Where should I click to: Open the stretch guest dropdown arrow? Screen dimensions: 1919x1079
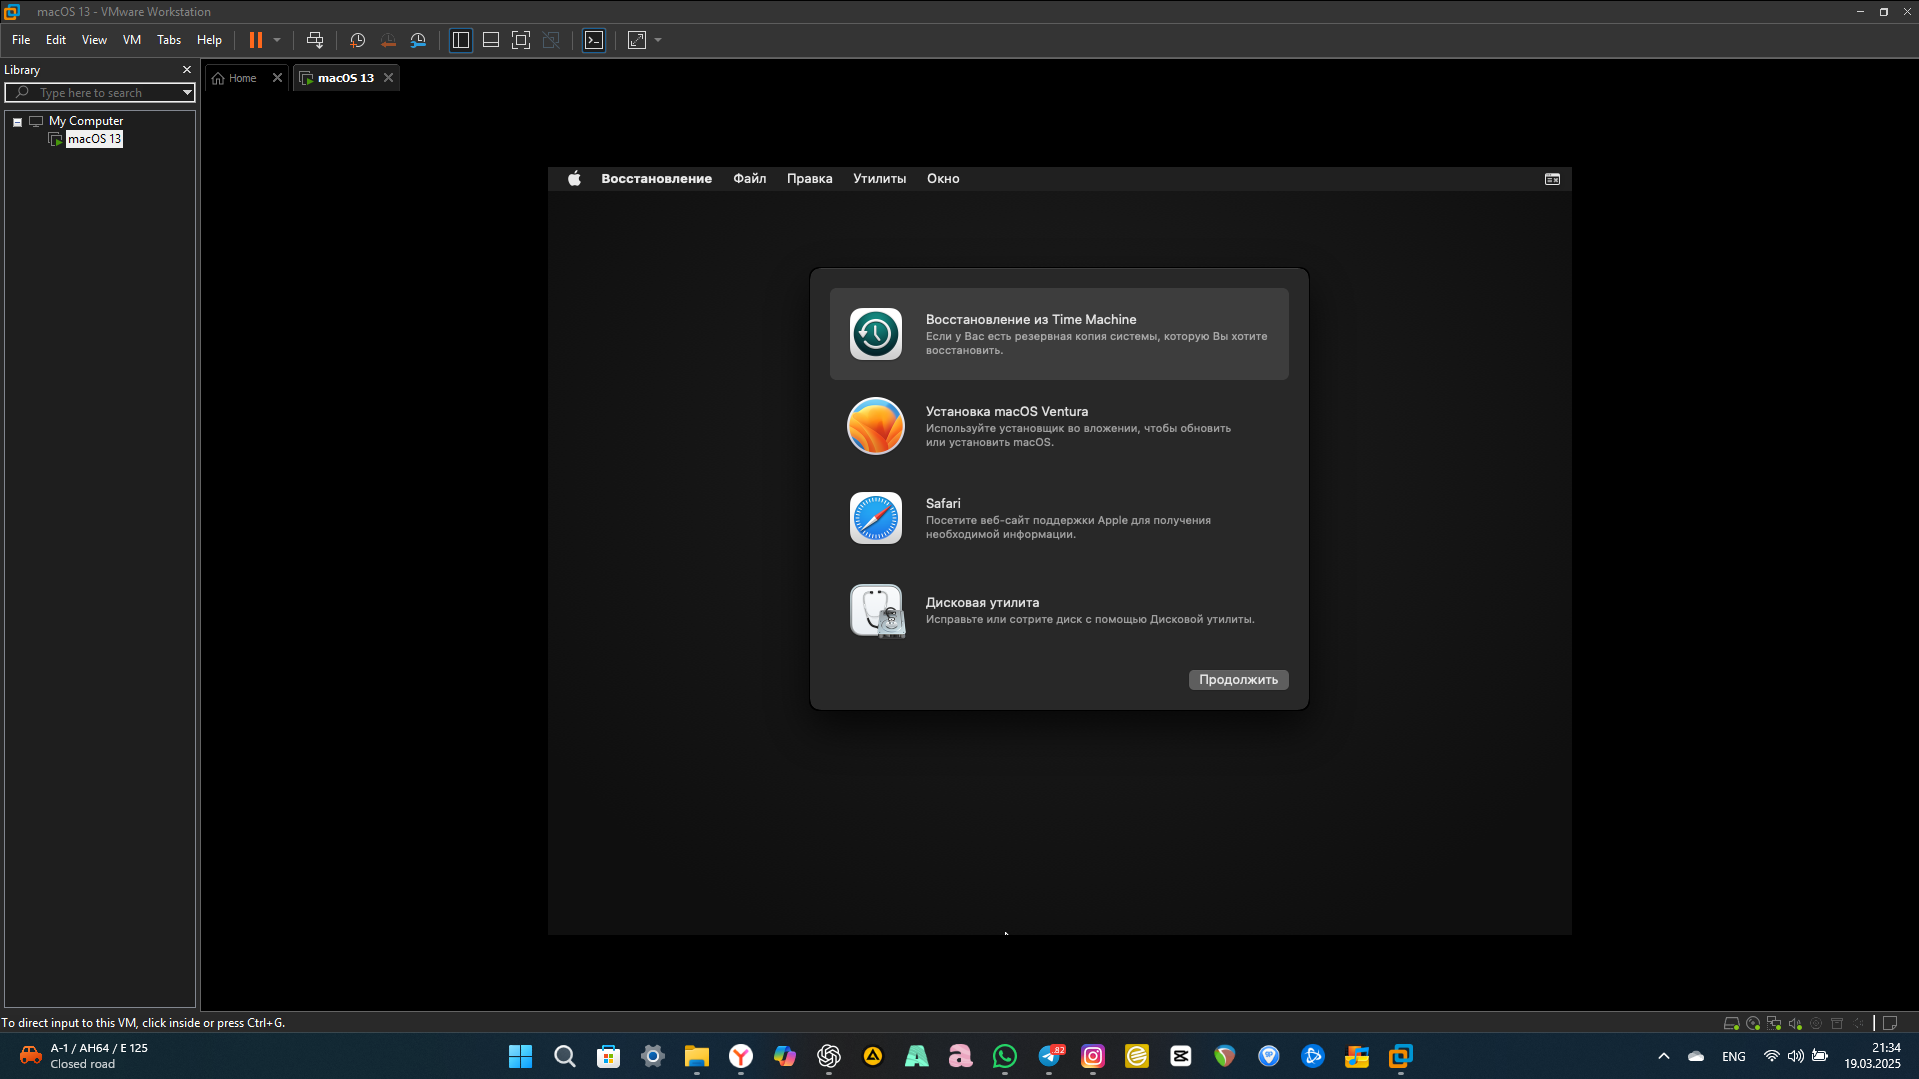point(658,40)
